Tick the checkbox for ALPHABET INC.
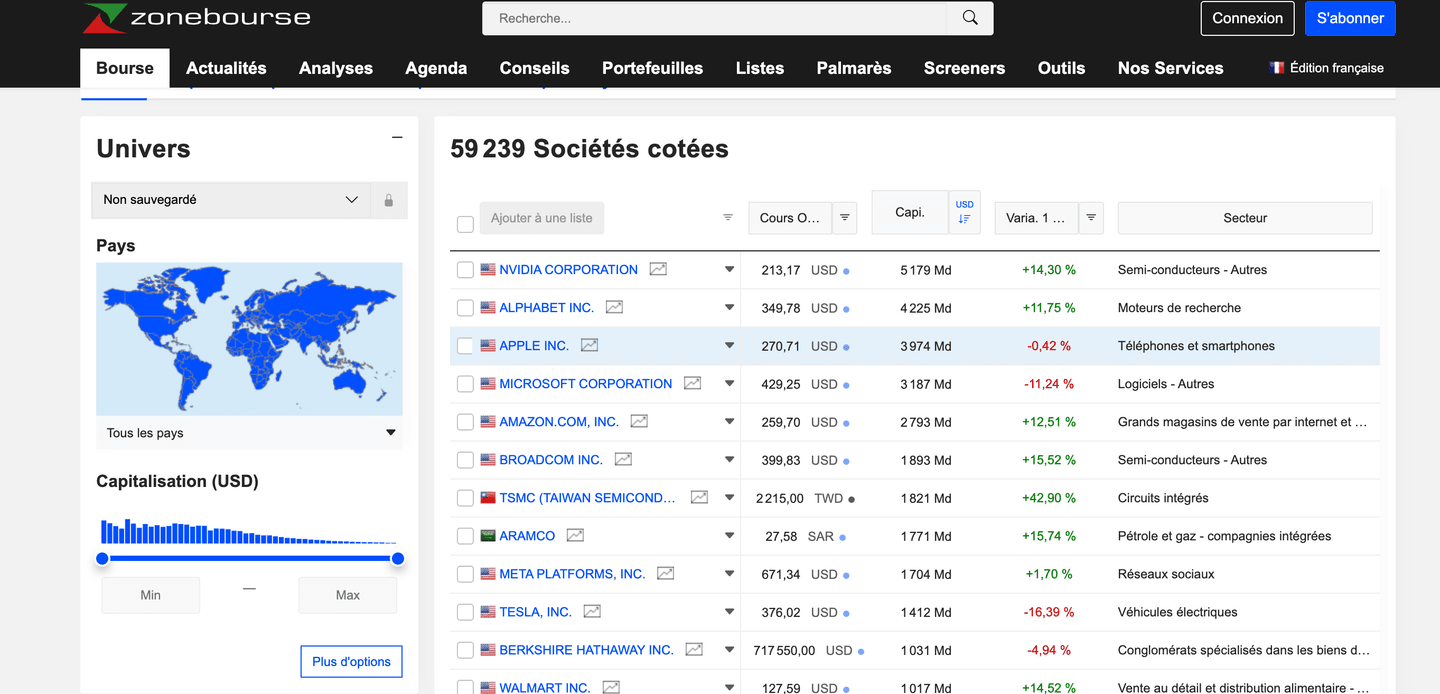 tap(465, 308)
